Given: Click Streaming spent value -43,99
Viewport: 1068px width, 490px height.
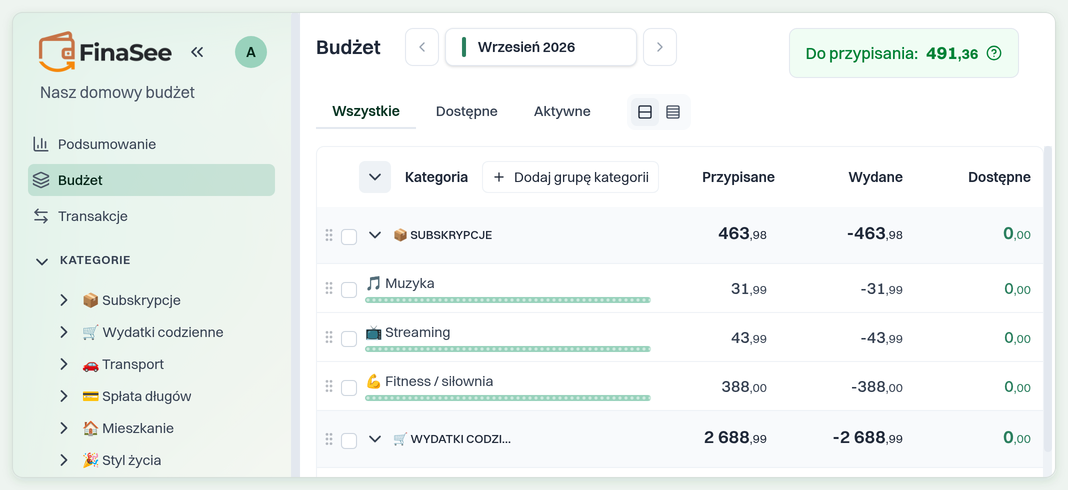Looking at the screenshot, I should tap(881, 338).
